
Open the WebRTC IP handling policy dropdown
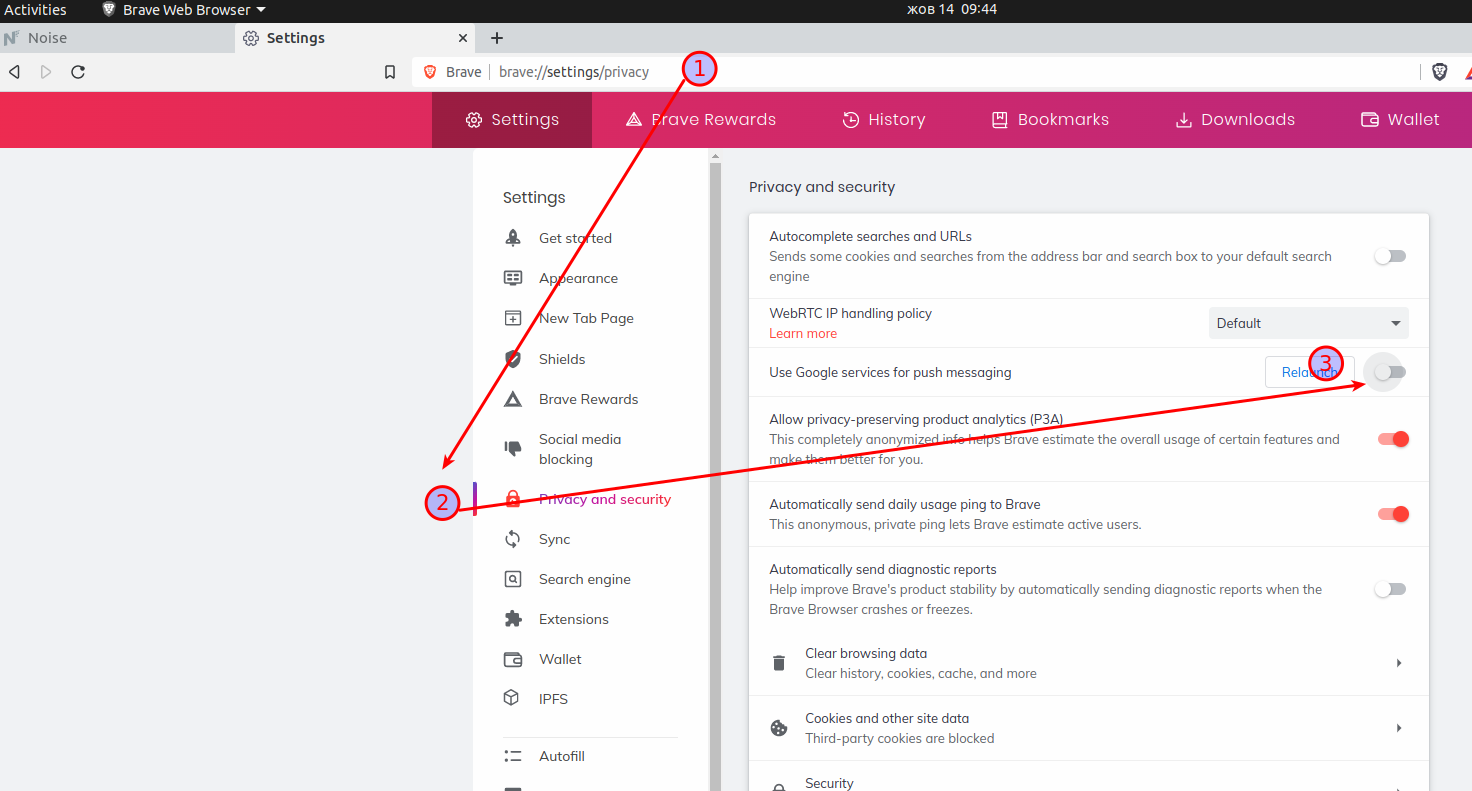[x=1309, y=323]
